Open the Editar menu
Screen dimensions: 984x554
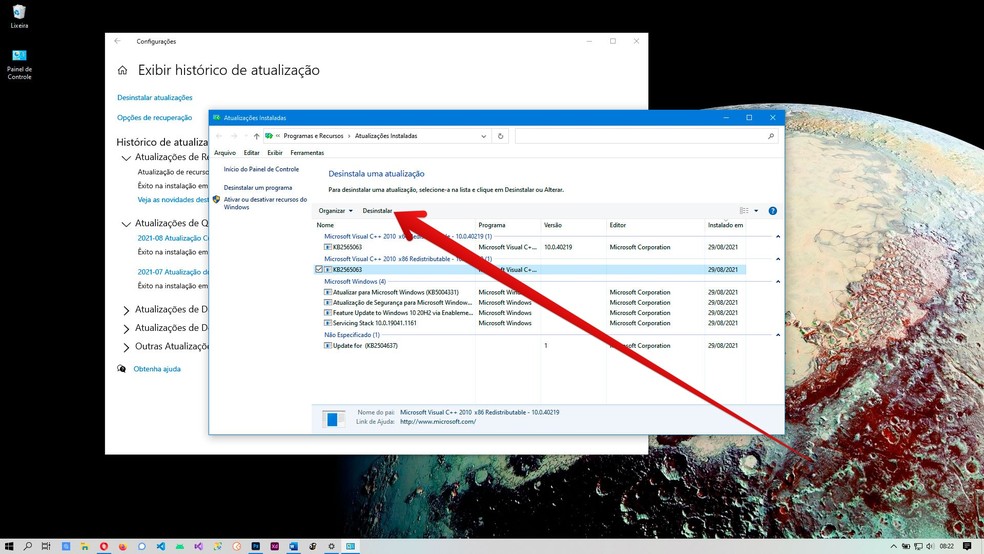(x=252, y=152)
